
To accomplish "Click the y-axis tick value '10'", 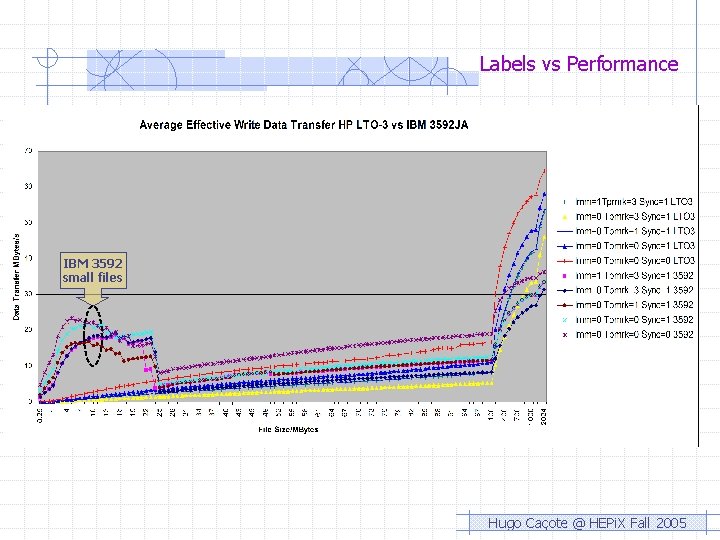I will [28, 366].
